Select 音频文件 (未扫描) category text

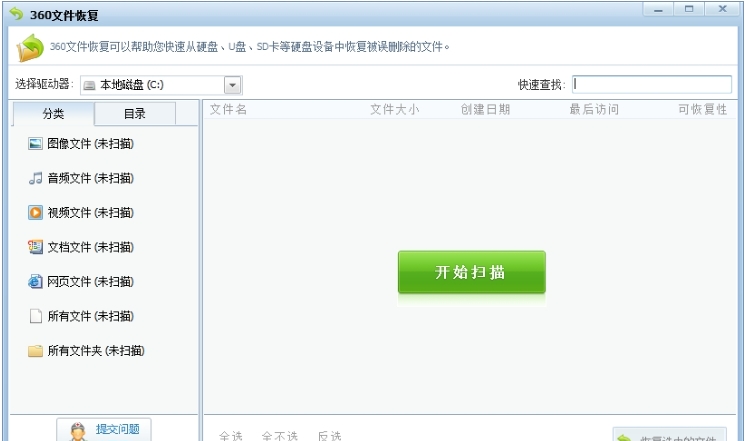tap(91, 178)
